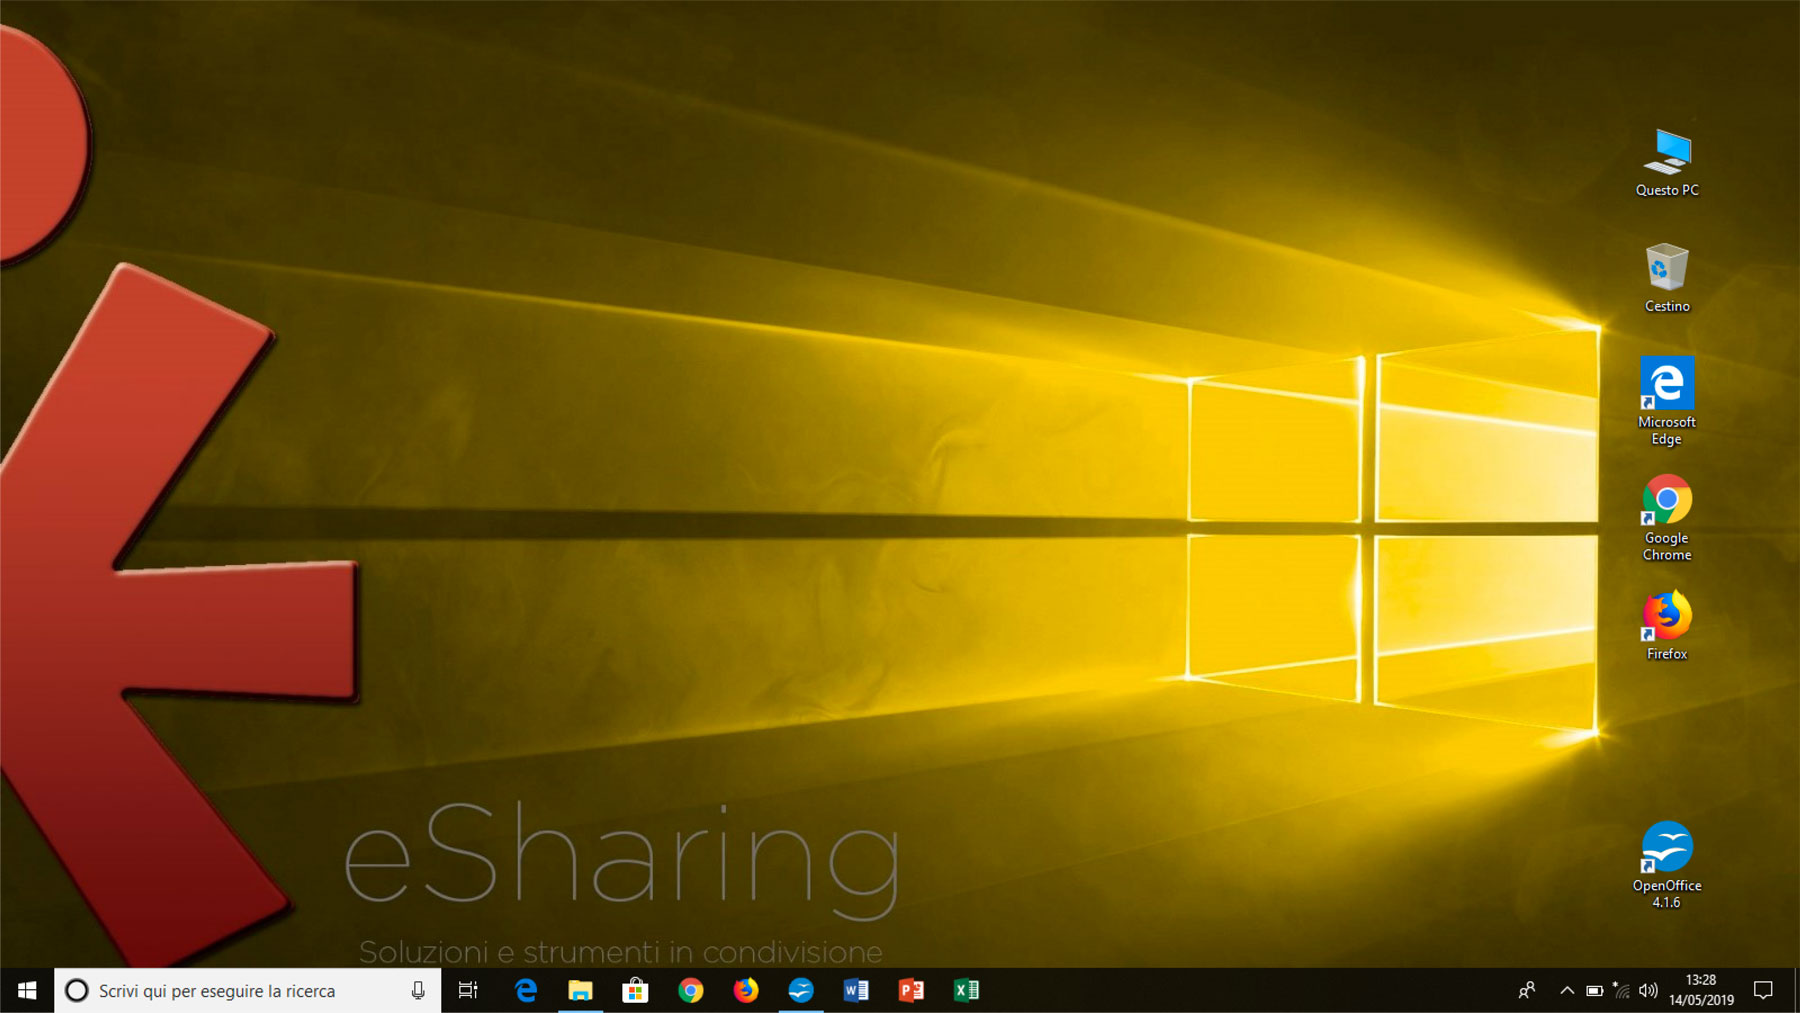The image size is (1800, 1013).
Task: Open the People icon in the system tray
Action: pyautogui.click(x=1526, y=991)
